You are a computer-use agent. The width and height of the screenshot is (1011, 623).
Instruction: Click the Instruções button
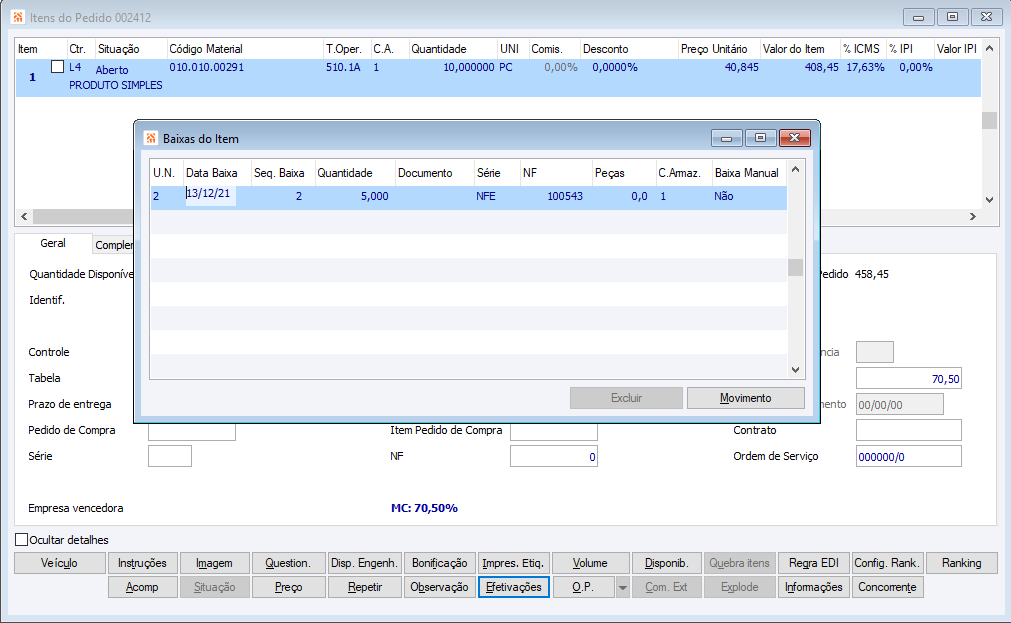pyautogui.click(x=142, y=563)
